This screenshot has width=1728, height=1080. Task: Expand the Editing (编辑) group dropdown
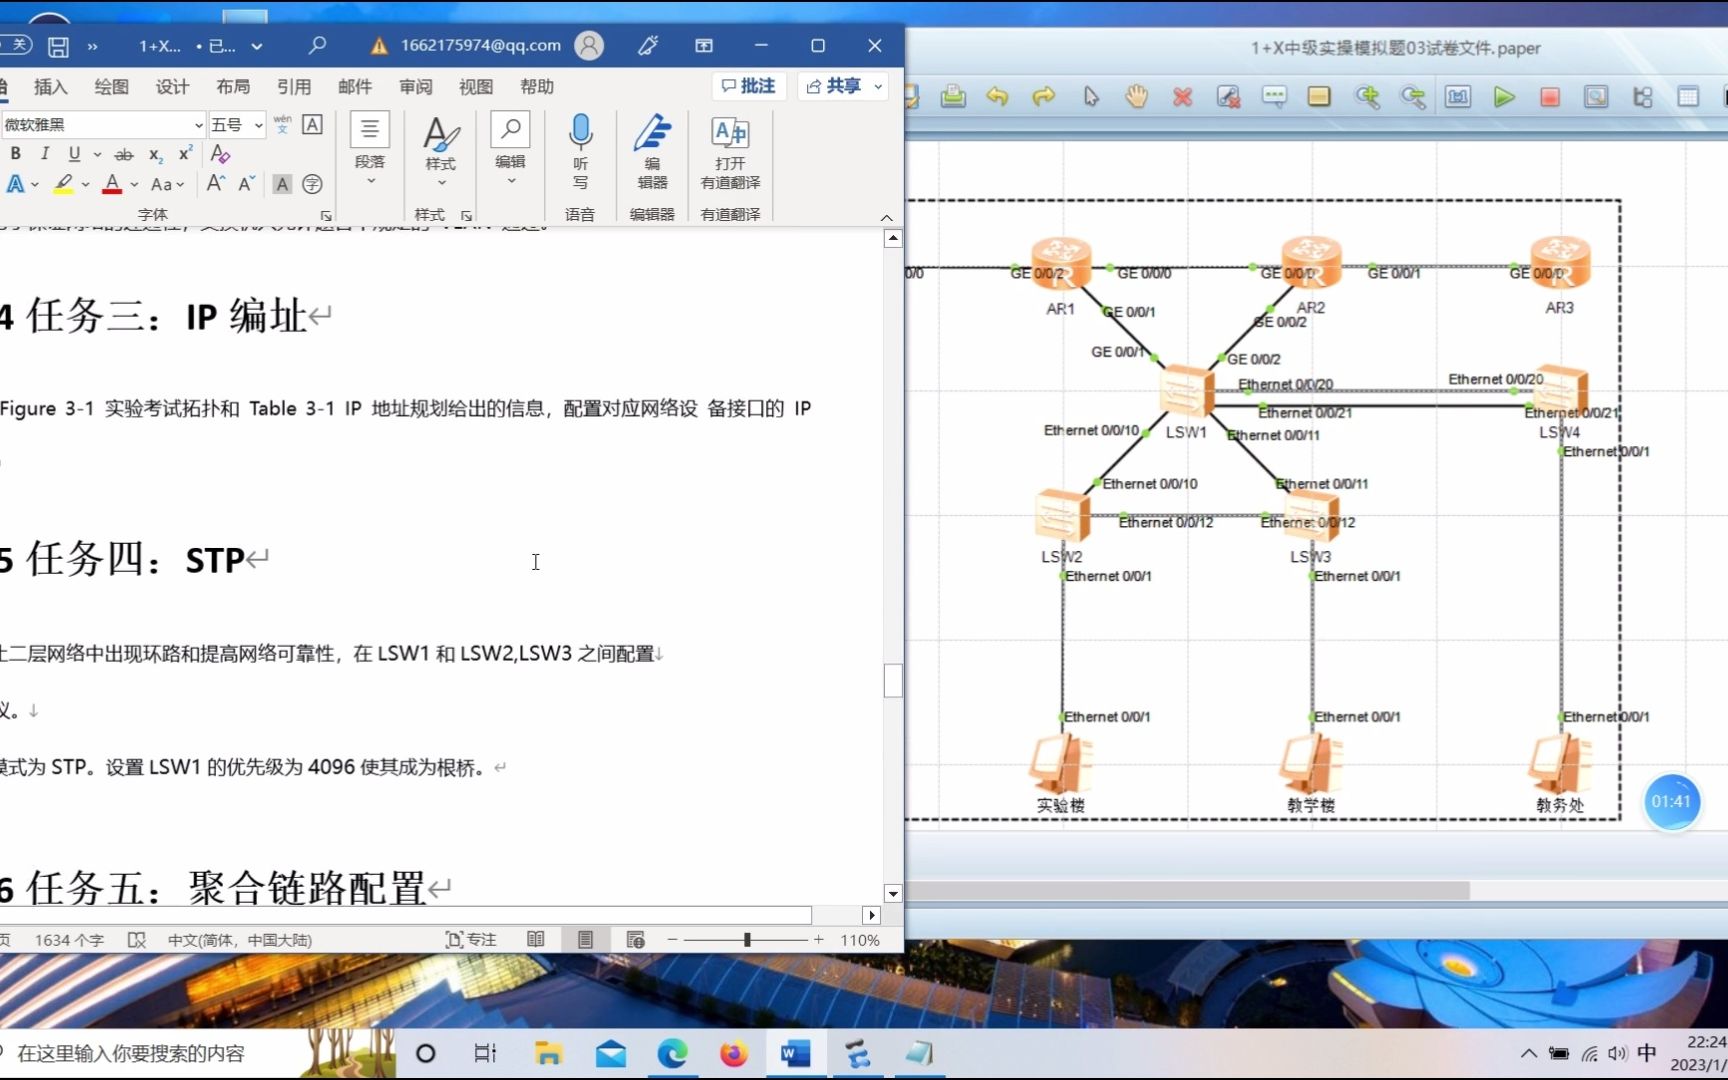coord(511,181)
